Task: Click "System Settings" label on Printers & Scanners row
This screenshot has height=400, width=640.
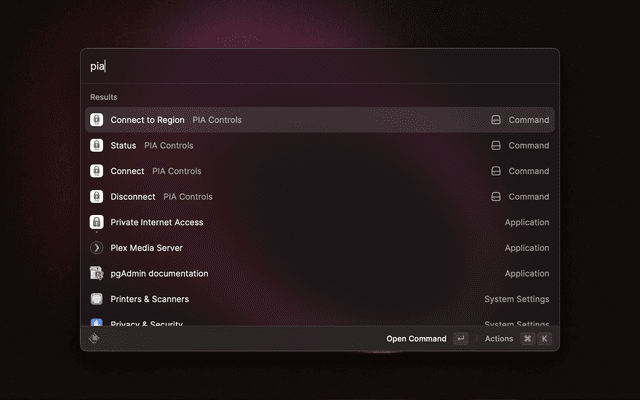Action: 516,299
